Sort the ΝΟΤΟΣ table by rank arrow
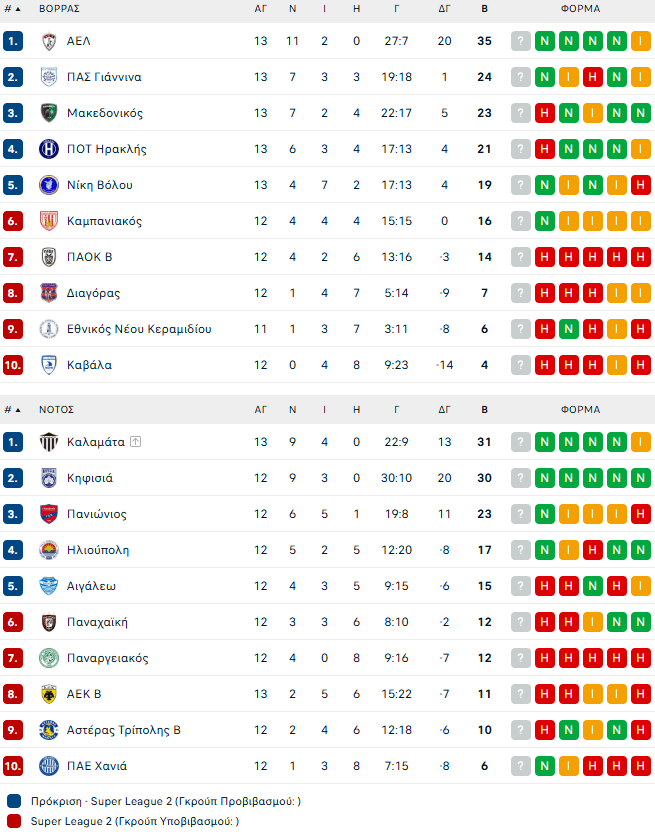Screen dimensions: 655x832 point(17,409)
